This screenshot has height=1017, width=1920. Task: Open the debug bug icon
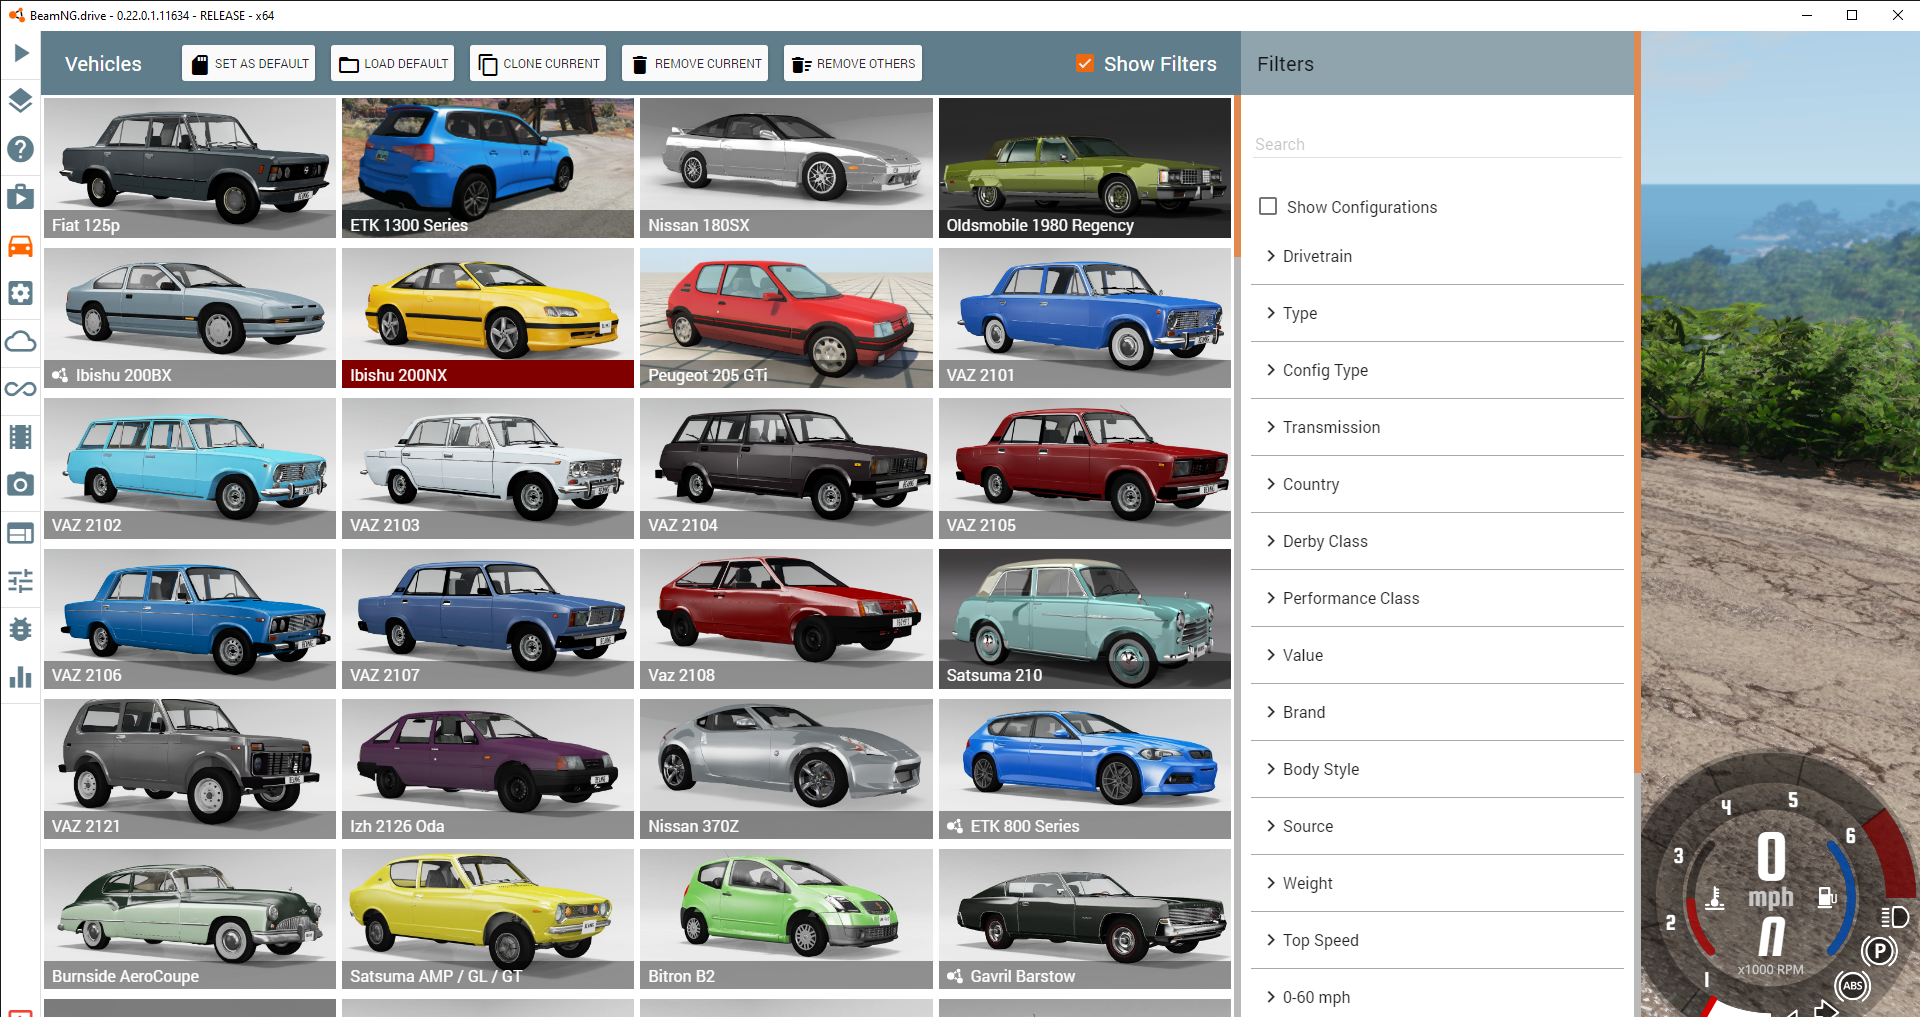21,629
